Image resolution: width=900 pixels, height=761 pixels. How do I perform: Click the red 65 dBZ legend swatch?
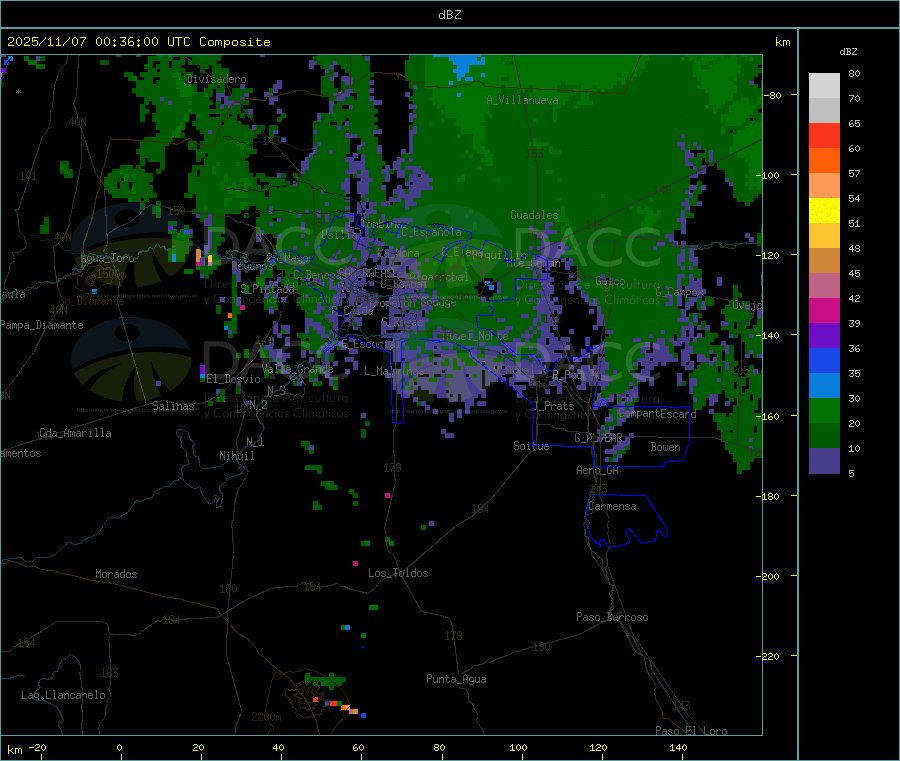tap(824, 135)
